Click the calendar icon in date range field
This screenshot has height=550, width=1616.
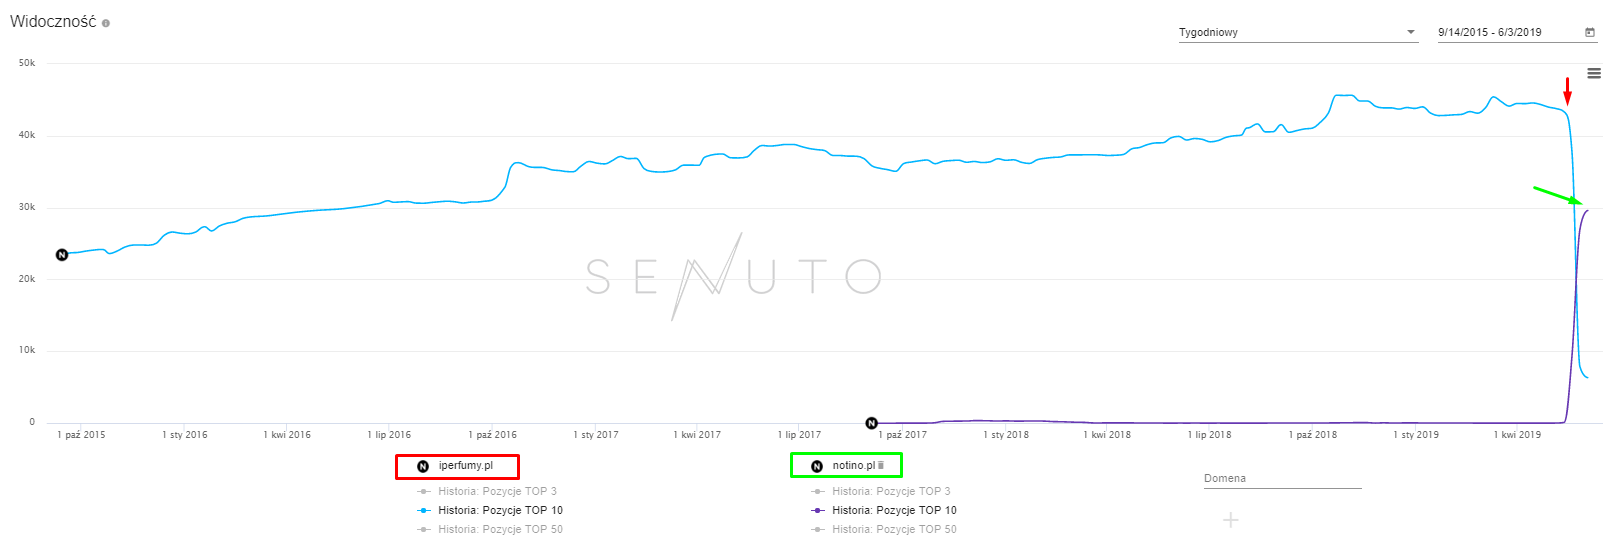click(x=1590, y=33)
